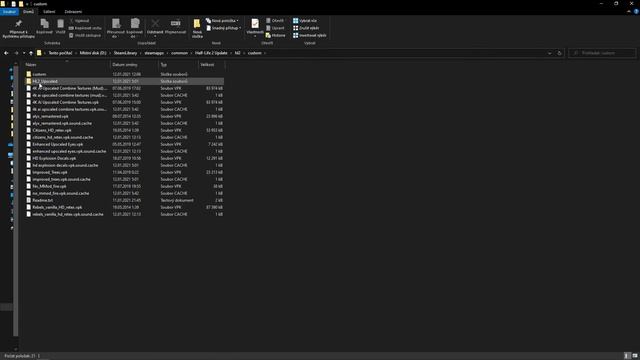The height and width of the screenshot is (360, 640).
Task: Open the help question mark icon
Action: coord(636,11)
